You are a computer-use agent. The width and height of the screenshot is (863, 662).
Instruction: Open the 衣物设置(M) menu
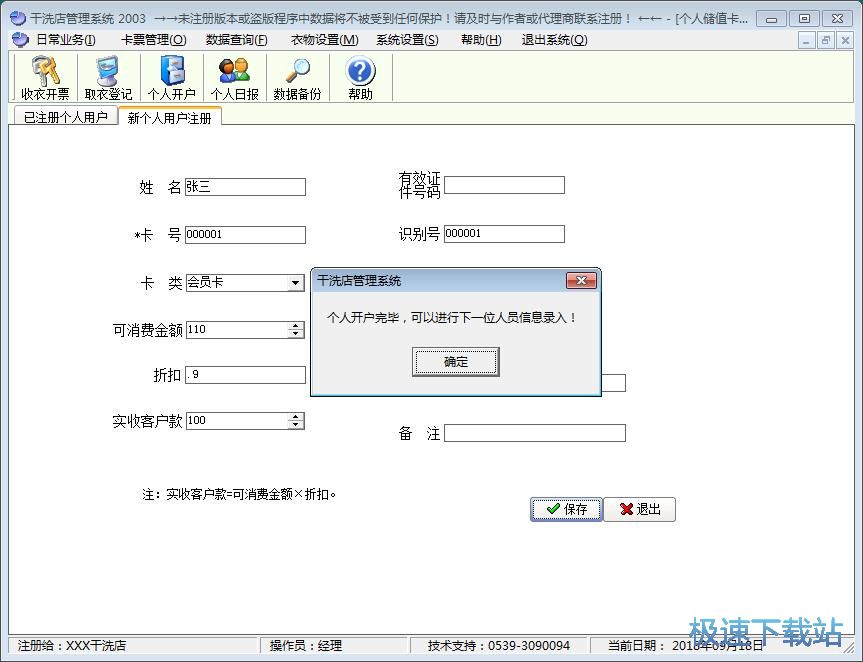tap(325, 40)
